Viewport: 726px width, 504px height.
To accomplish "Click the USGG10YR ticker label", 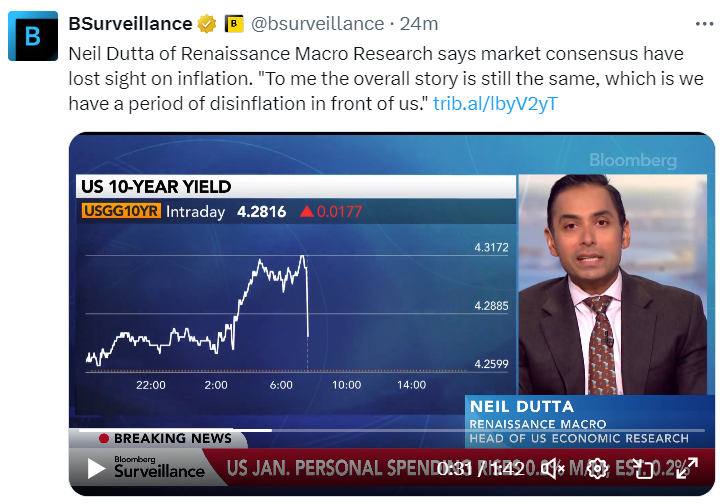I will point(119,212).
